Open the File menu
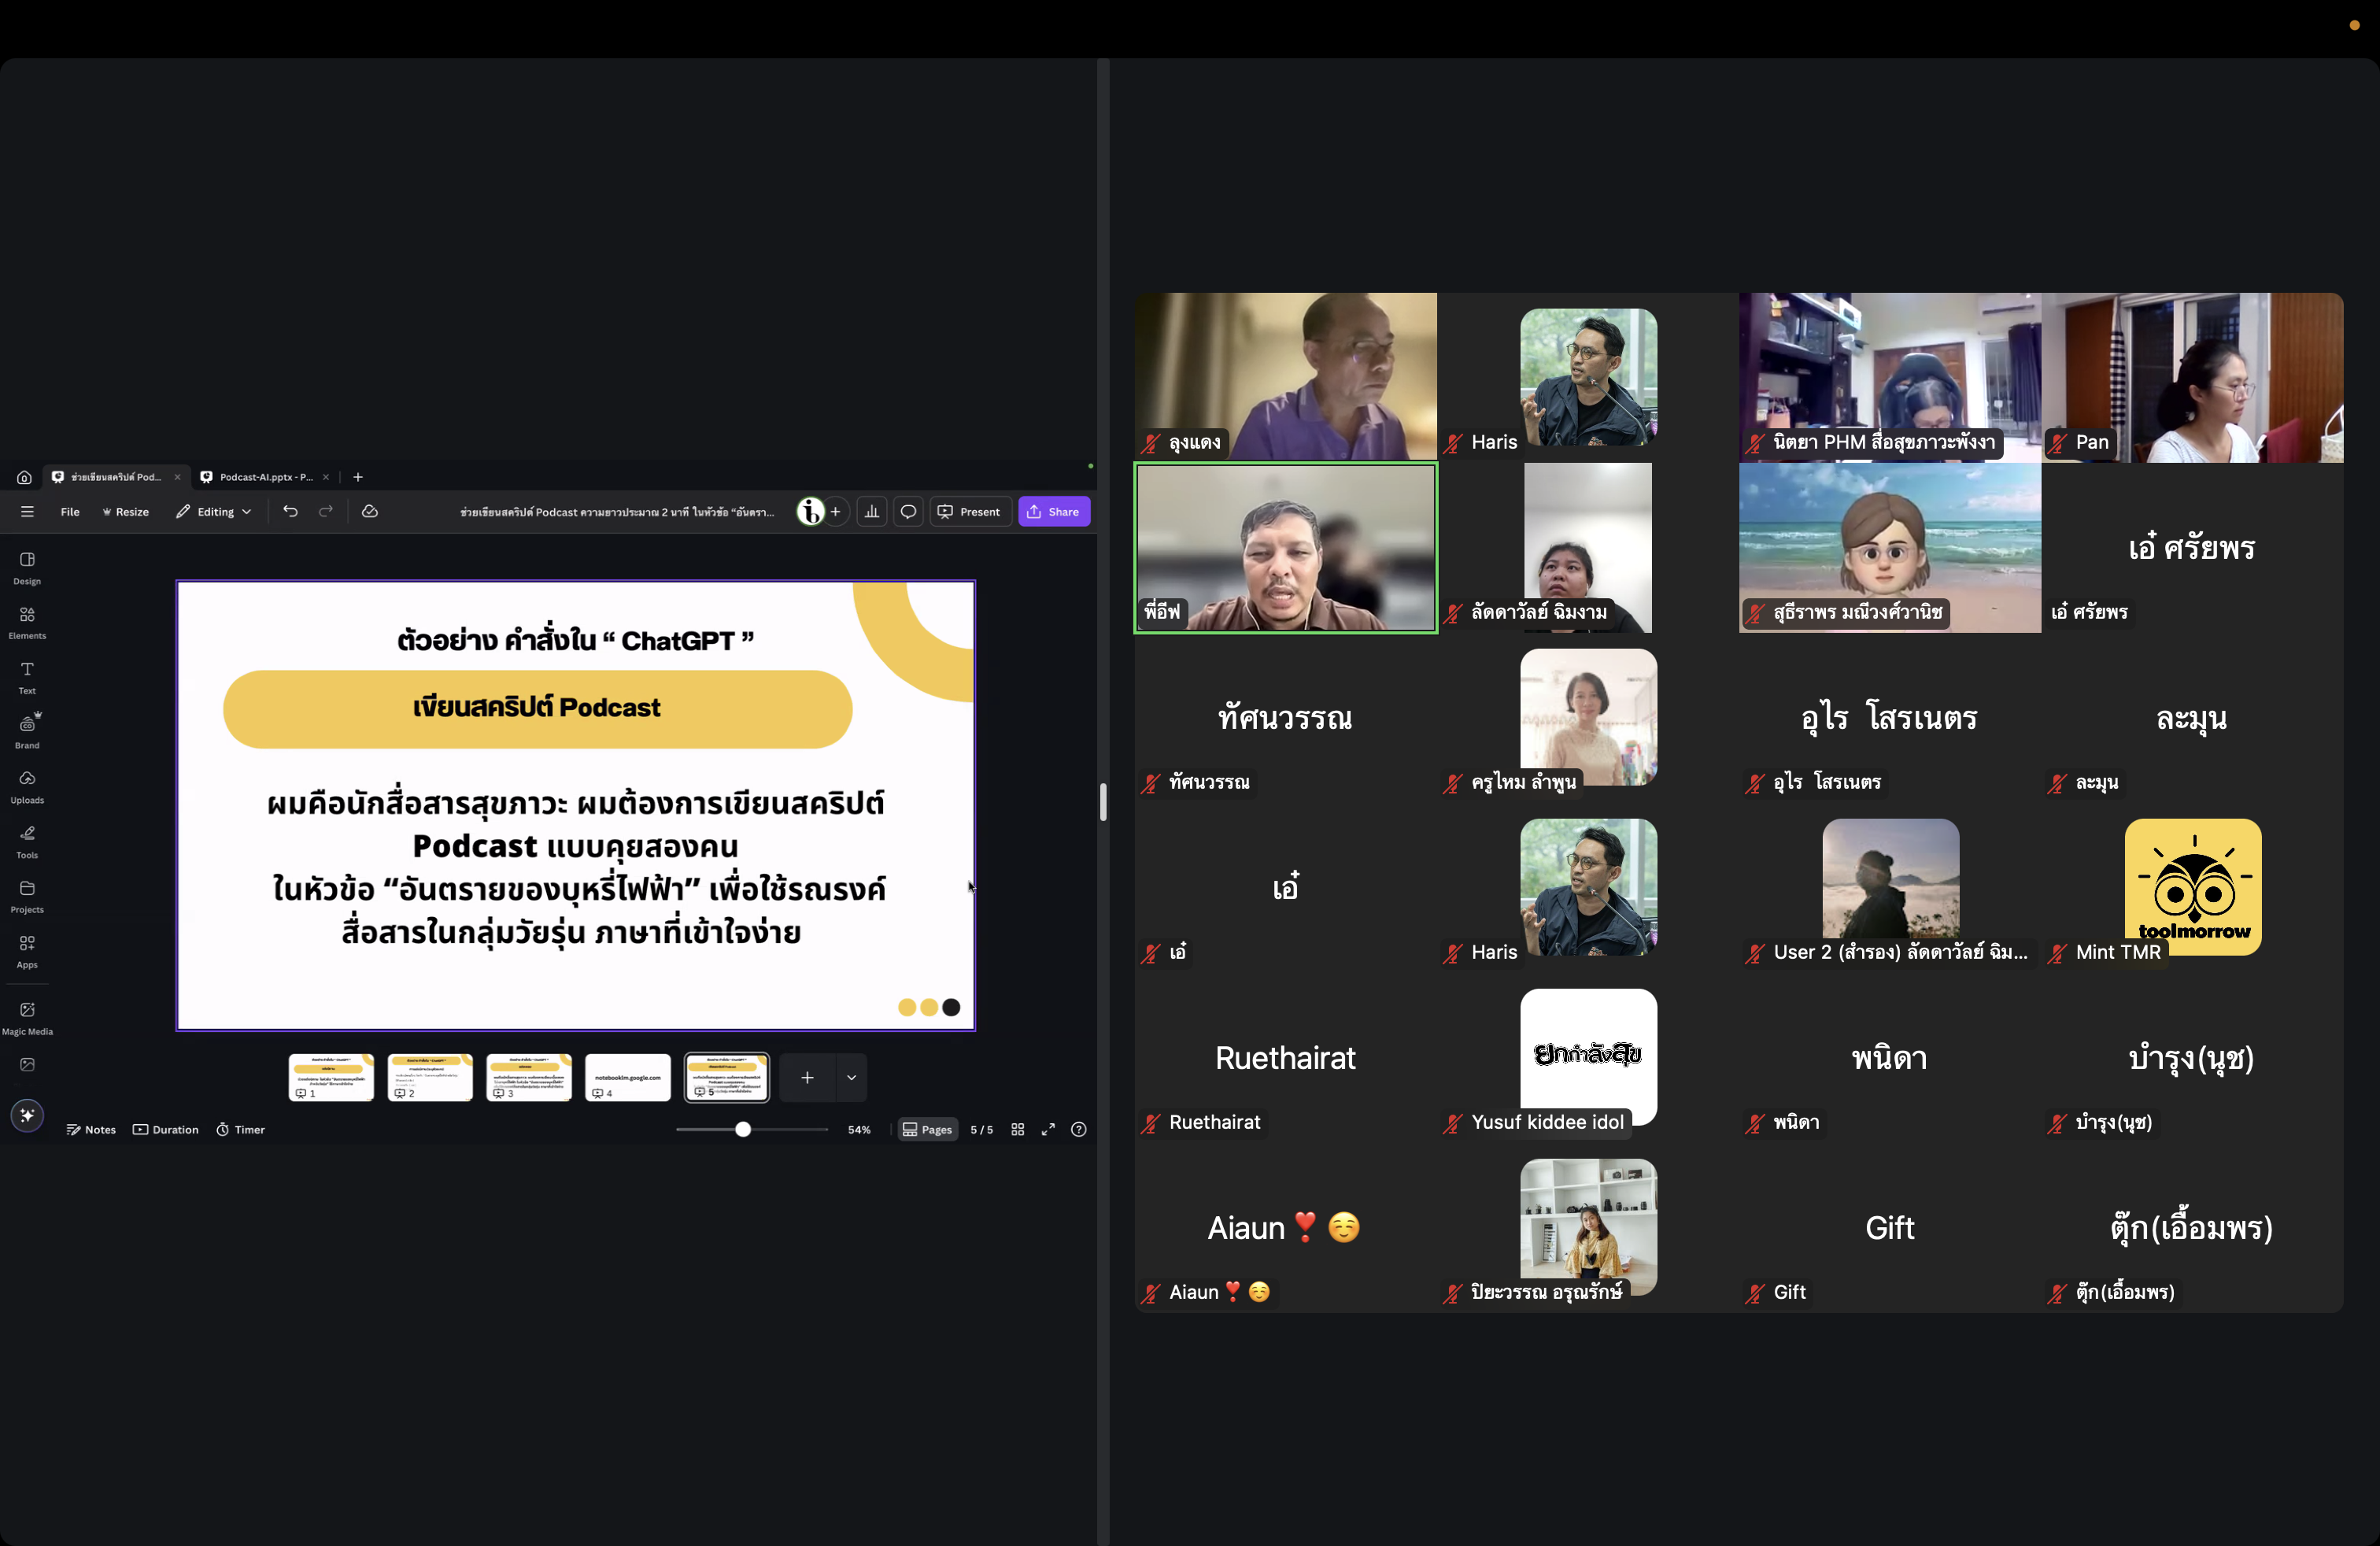This screenshot has width=2380, height=1546. [x=70, y=511]
